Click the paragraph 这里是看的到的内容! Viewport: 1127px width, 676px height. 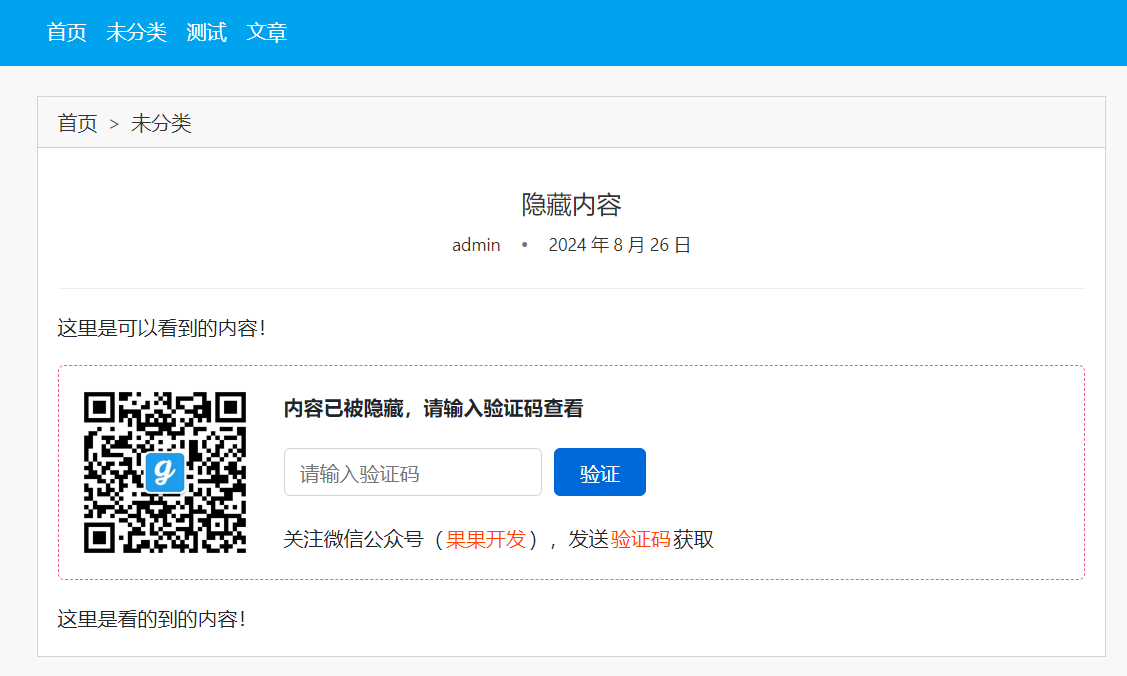click(x=152, y=619)
